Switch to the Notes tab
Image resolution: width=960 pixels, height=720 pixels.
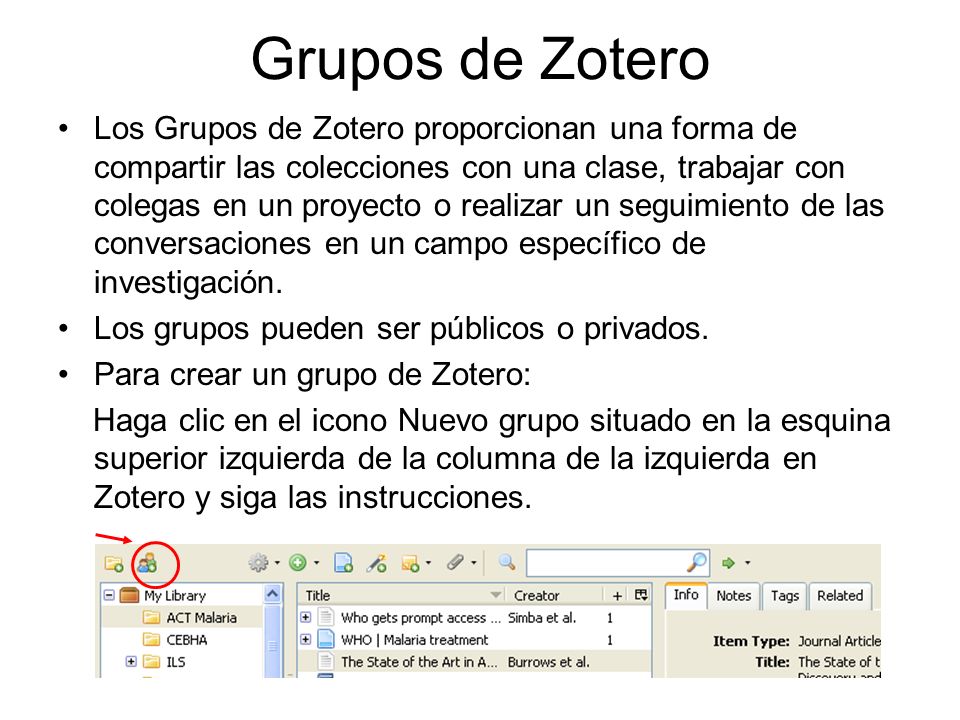pos(733,595)
